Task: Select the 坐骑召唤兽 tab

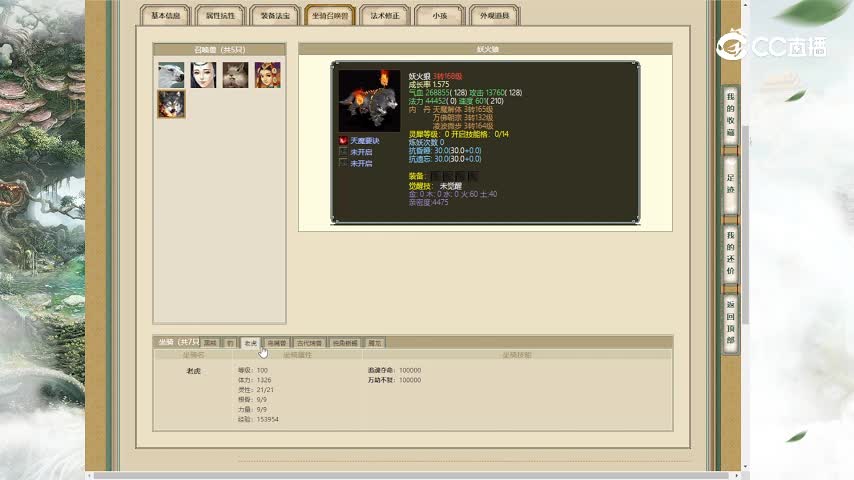Action: click(x=330, y=15)
